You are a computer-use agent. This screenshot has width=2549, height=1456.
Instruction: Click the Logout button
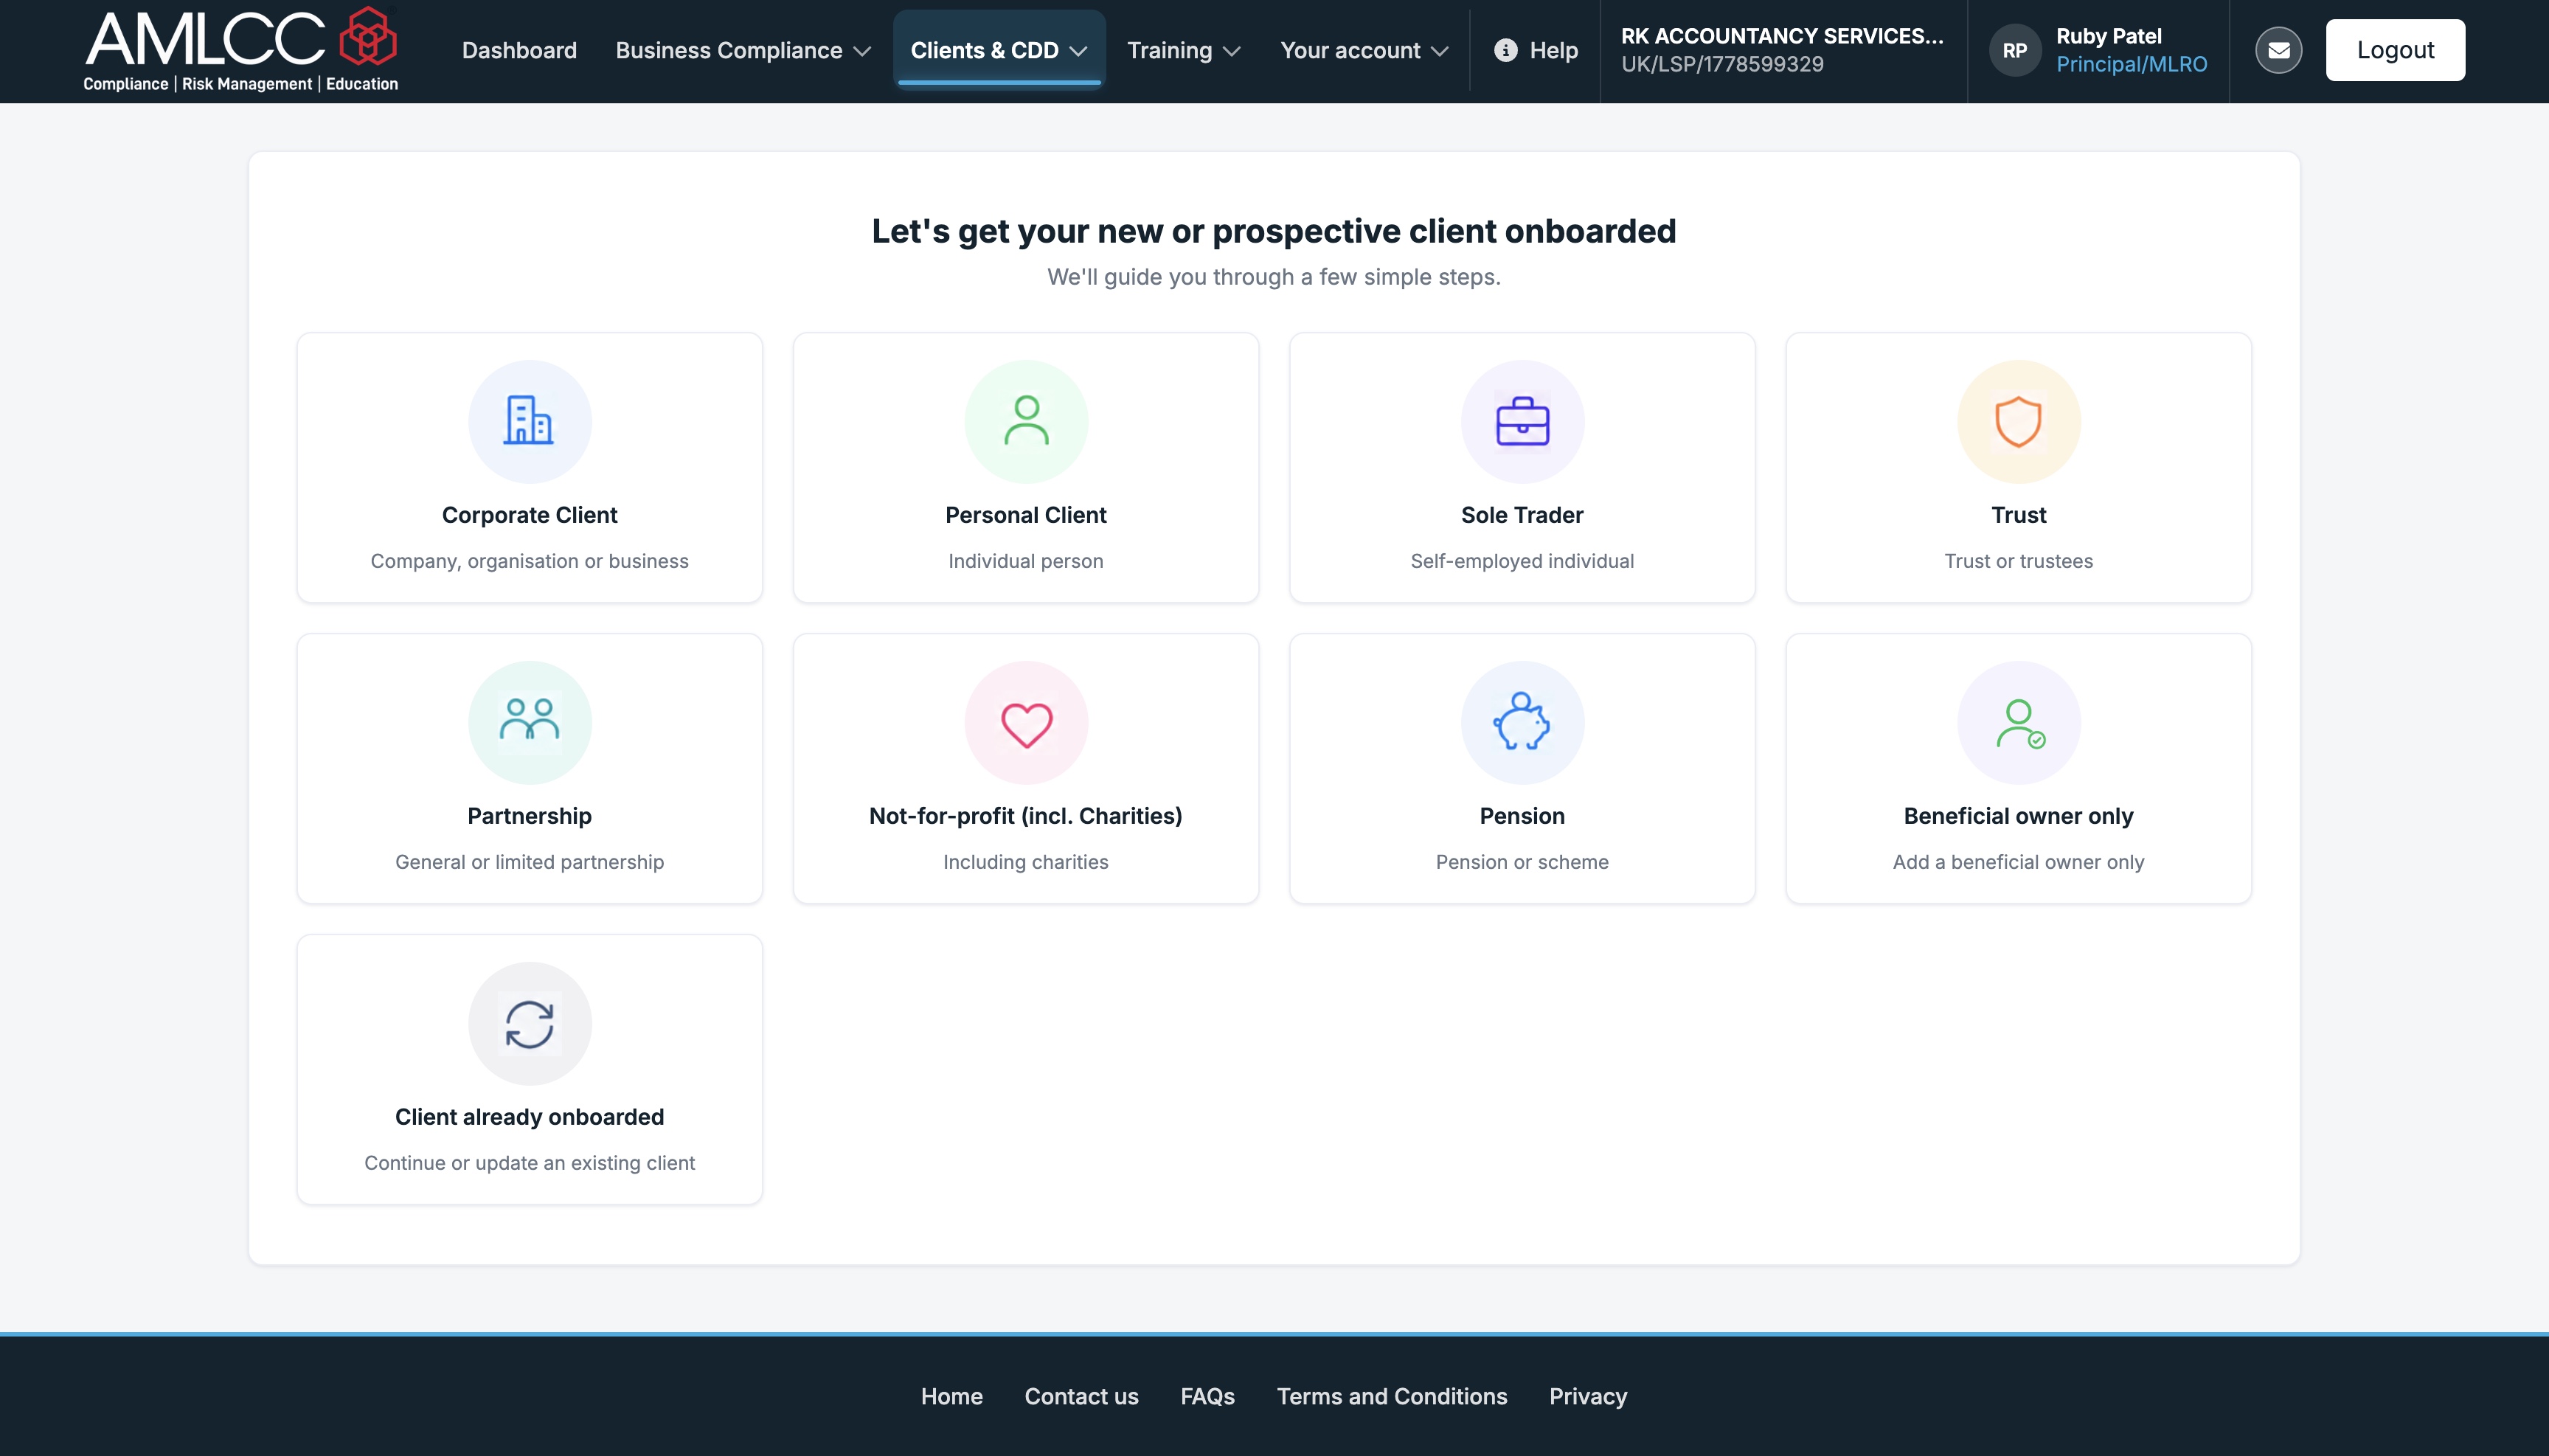(2395, 50)
